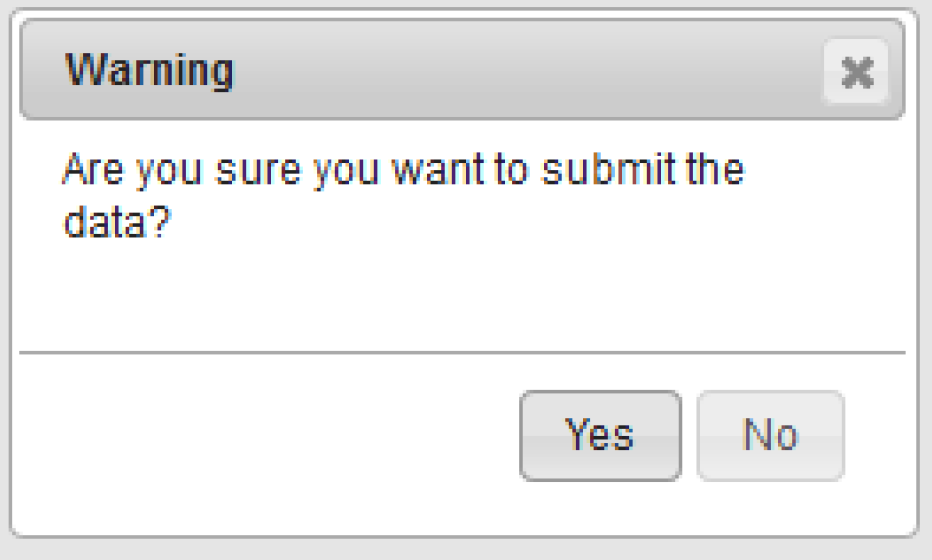This screenshot has width=932, height=560.
Task: Hit the X icon in the Warning header
Action: tap(856, 73)
